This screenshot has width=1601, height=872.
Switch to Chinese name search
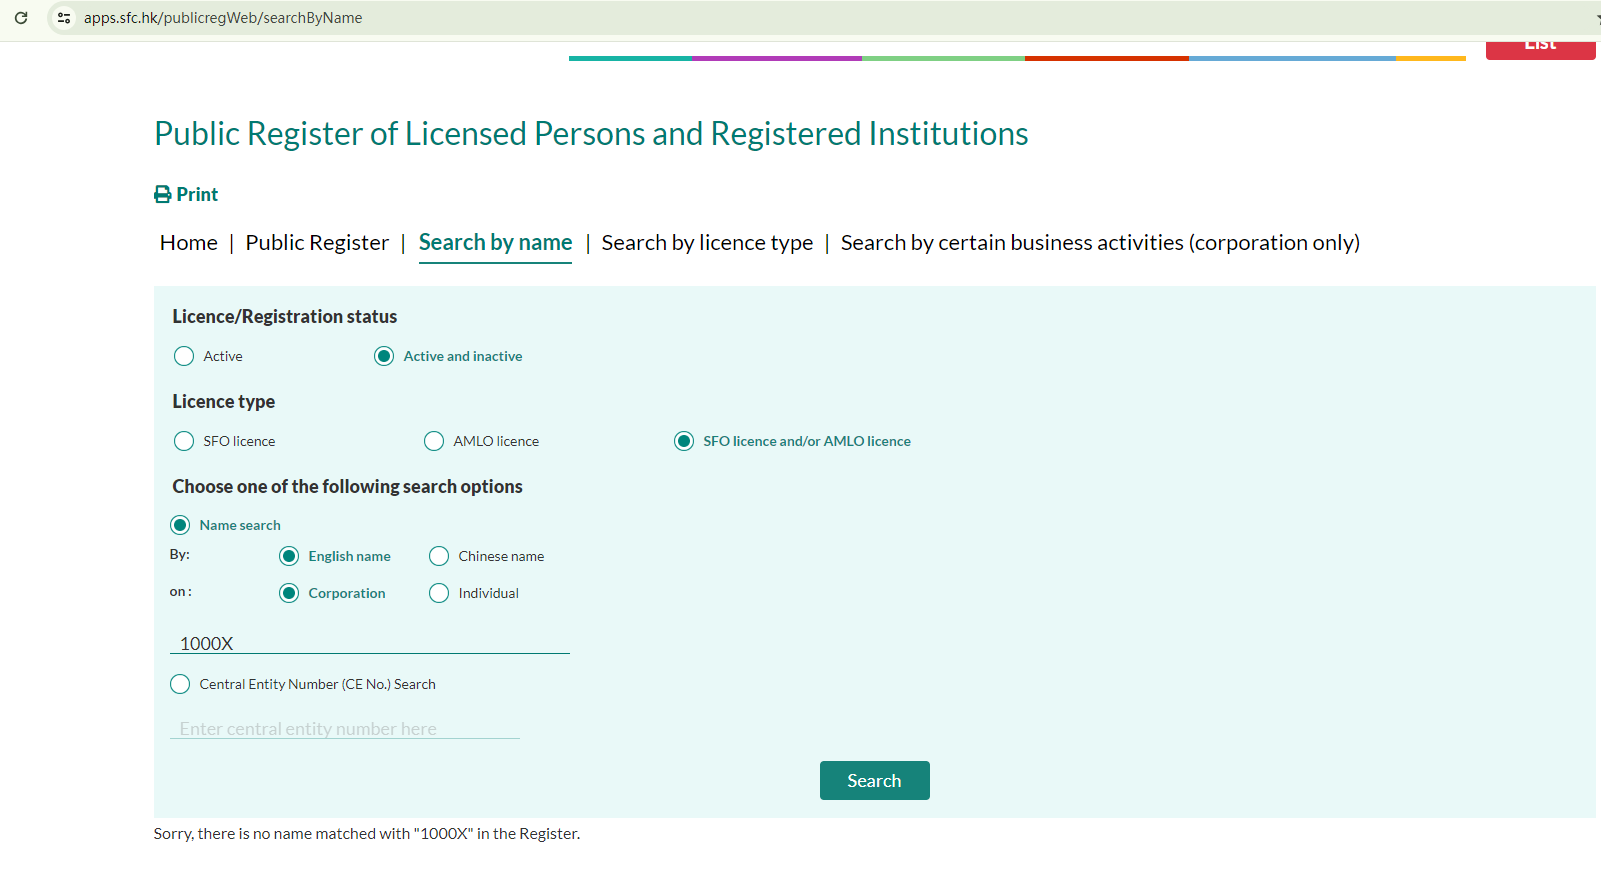click(x=439, y=556)
